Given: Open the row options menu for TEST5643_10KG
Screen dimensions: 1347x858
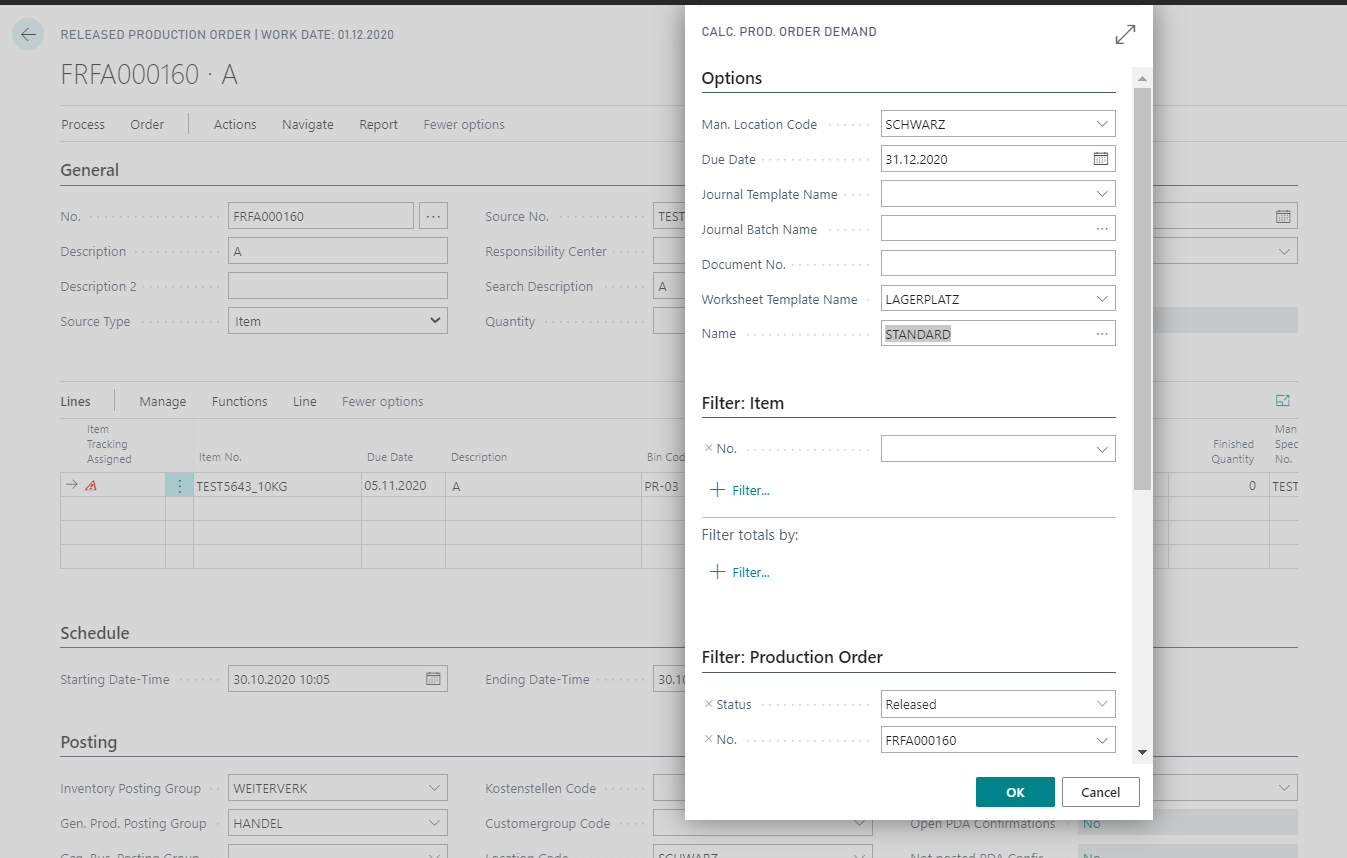Looking at the screenshot, I should click(x=180, y=485).
